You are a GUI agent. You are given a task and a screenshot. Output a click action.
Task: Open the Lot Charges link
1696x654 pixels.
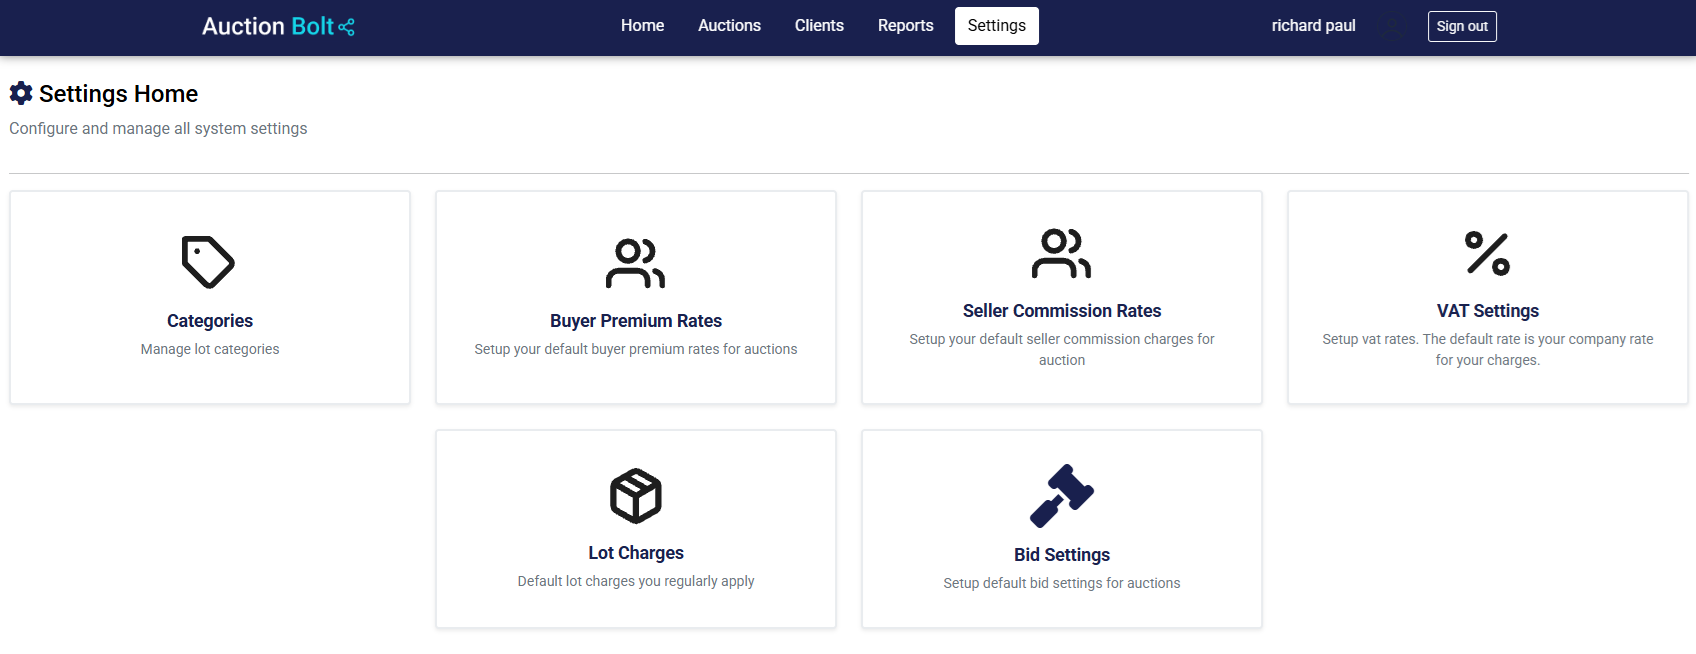pos(636,553)
